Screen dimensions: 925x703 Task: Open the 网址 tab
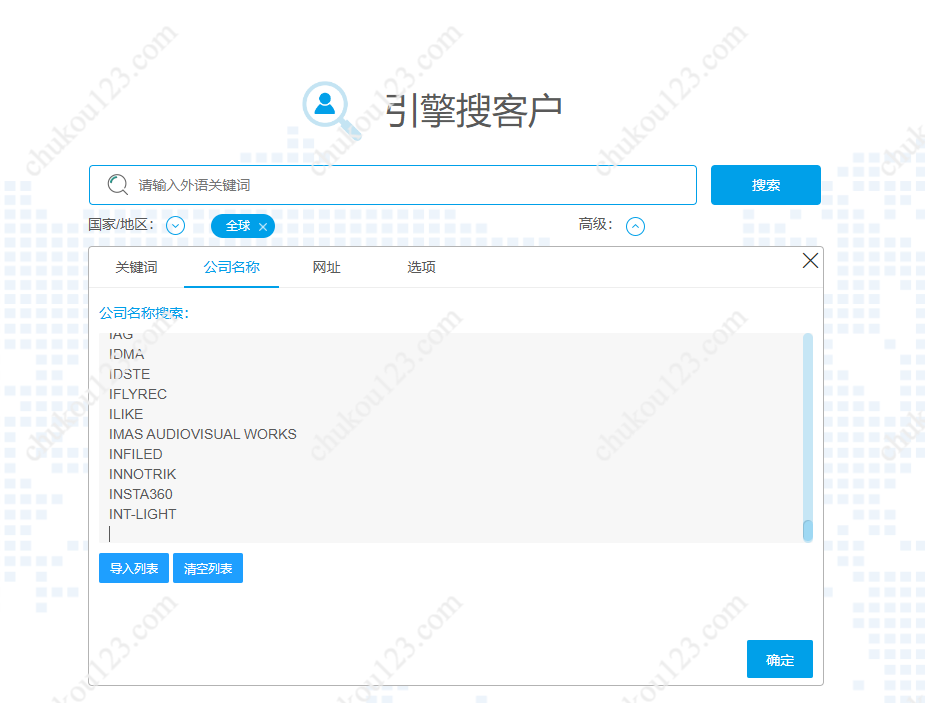326,267
